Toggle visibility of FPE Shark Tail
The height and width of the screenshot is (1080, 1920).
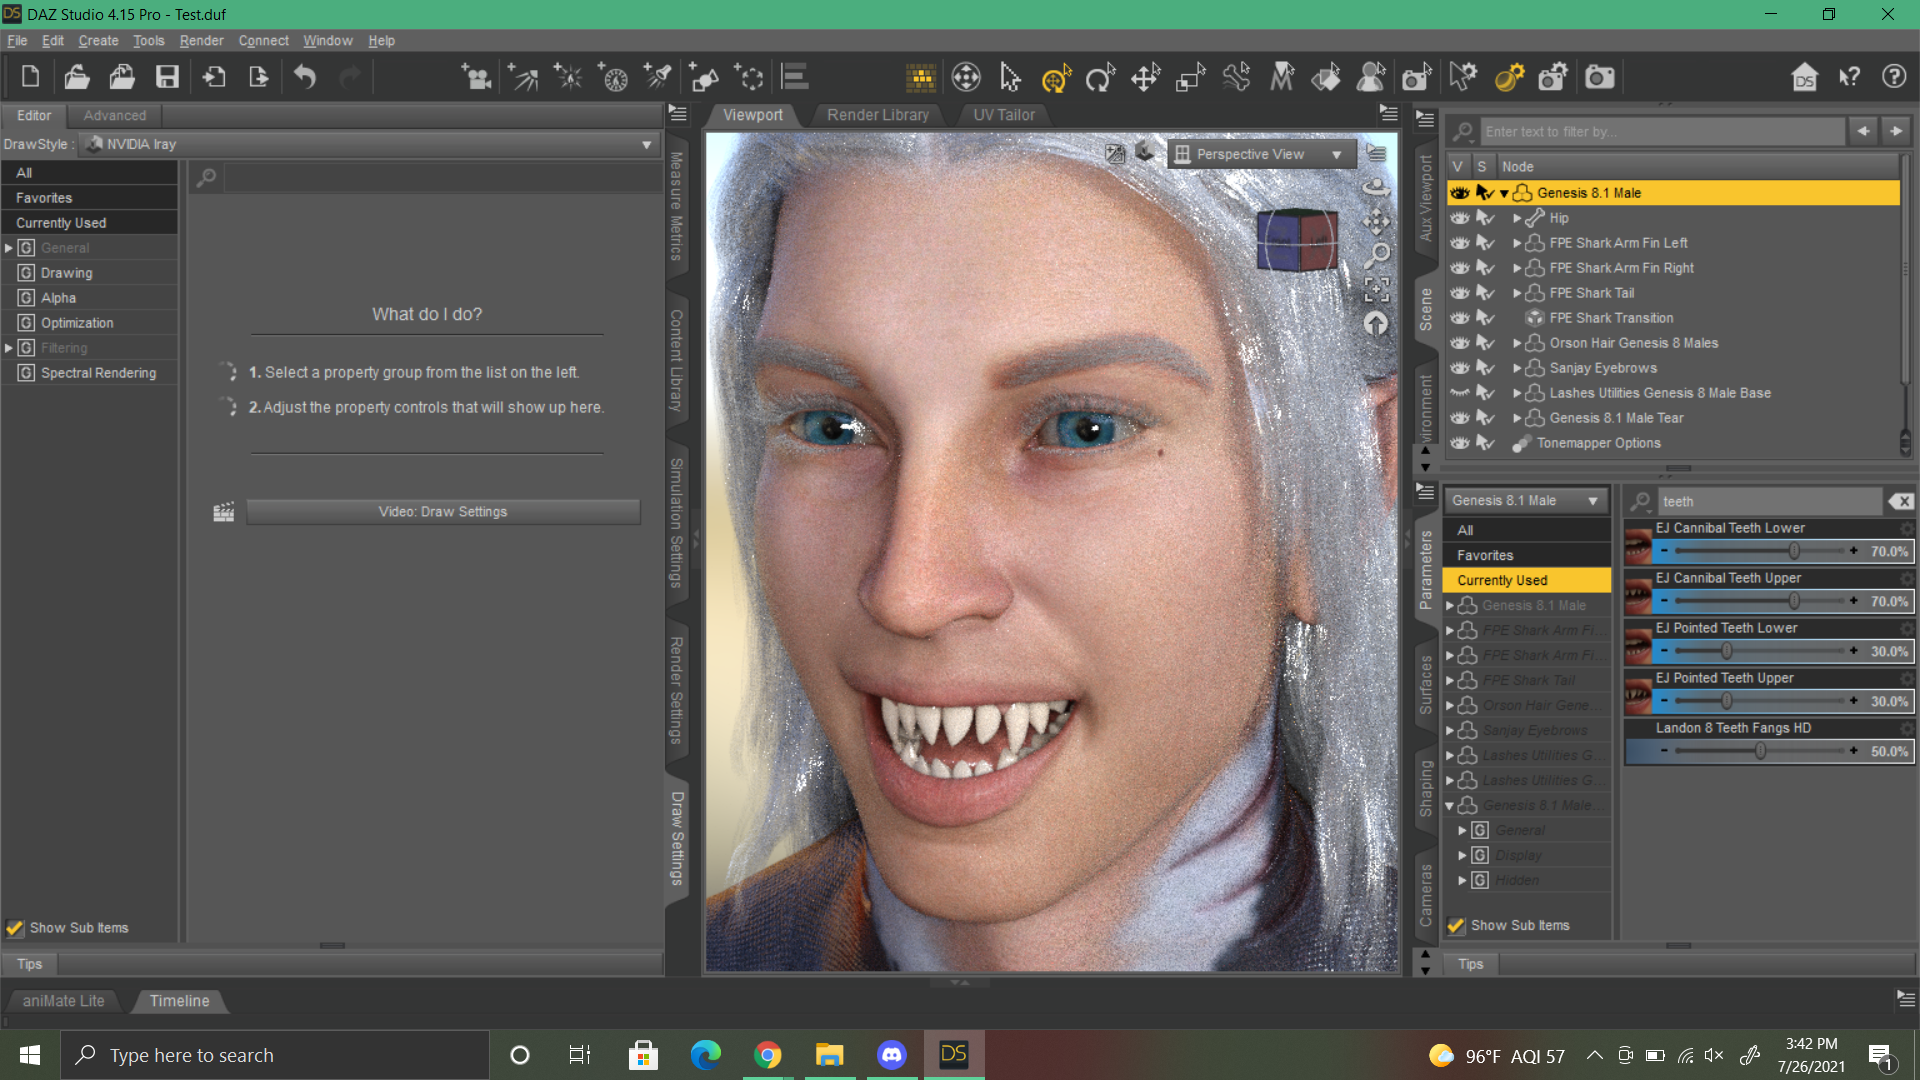pyautogui.click(x=1460, y=293)
